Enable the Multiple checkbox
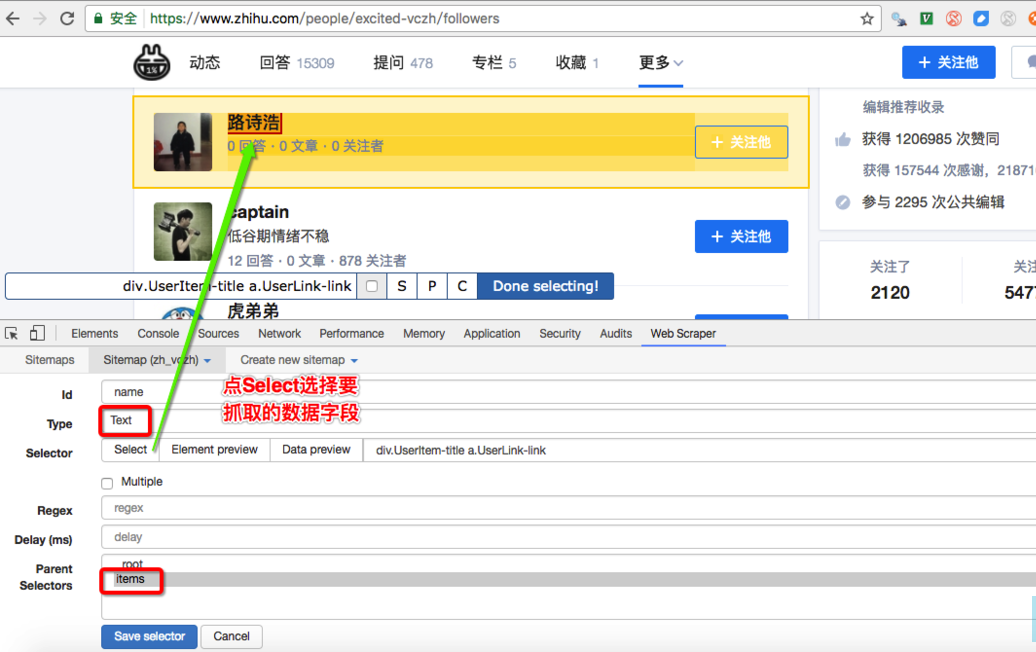 click(107, 483)
